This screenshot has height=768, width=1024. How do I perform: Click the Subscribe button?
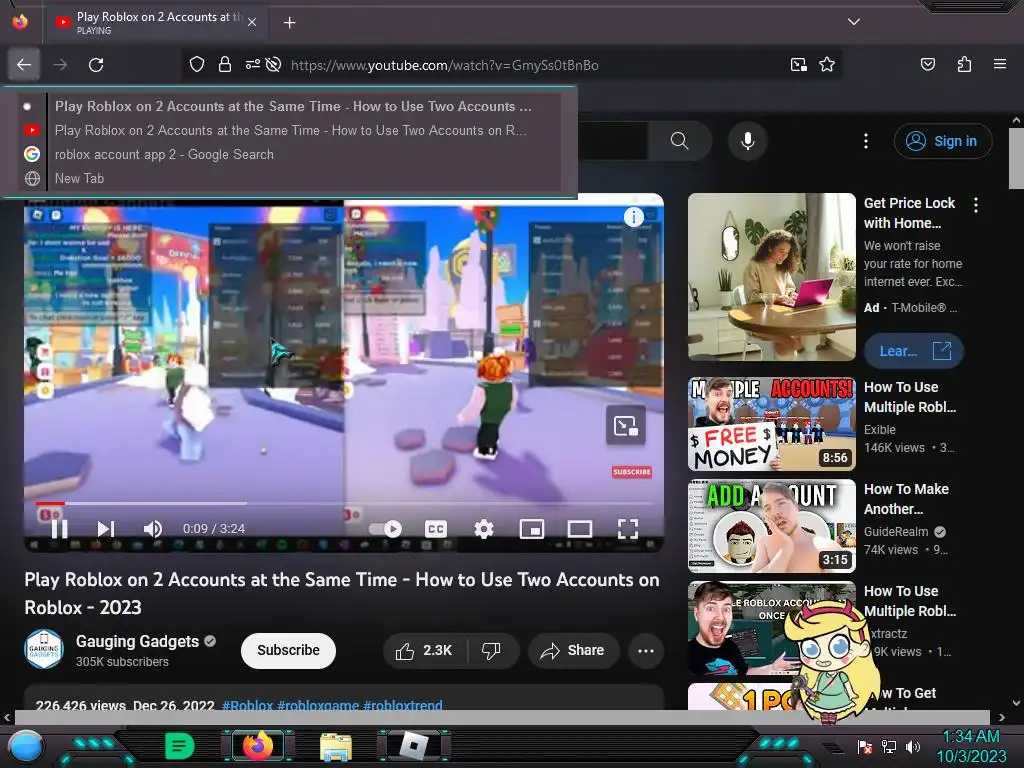288,650
